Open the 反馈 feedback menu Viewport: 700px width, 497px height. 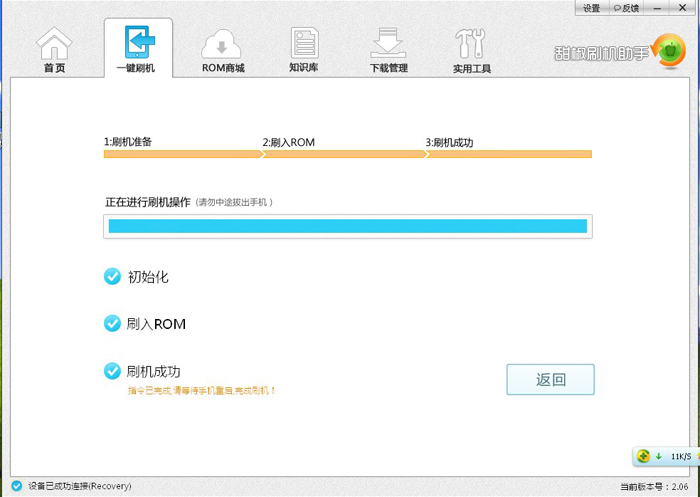point(626,8)
